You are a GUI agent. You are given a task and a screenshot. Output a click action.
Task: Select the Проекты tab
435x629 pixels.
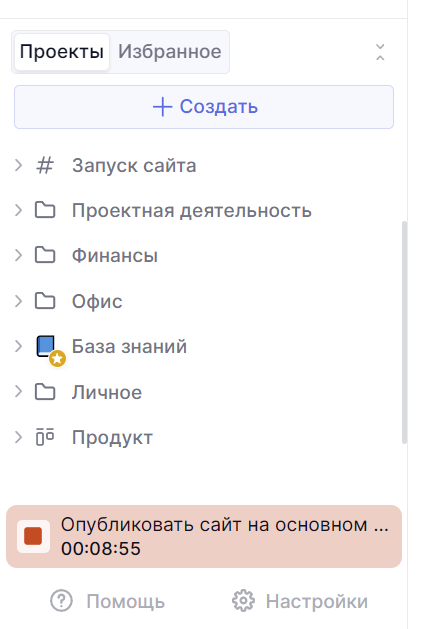click(x=62, y=52)
